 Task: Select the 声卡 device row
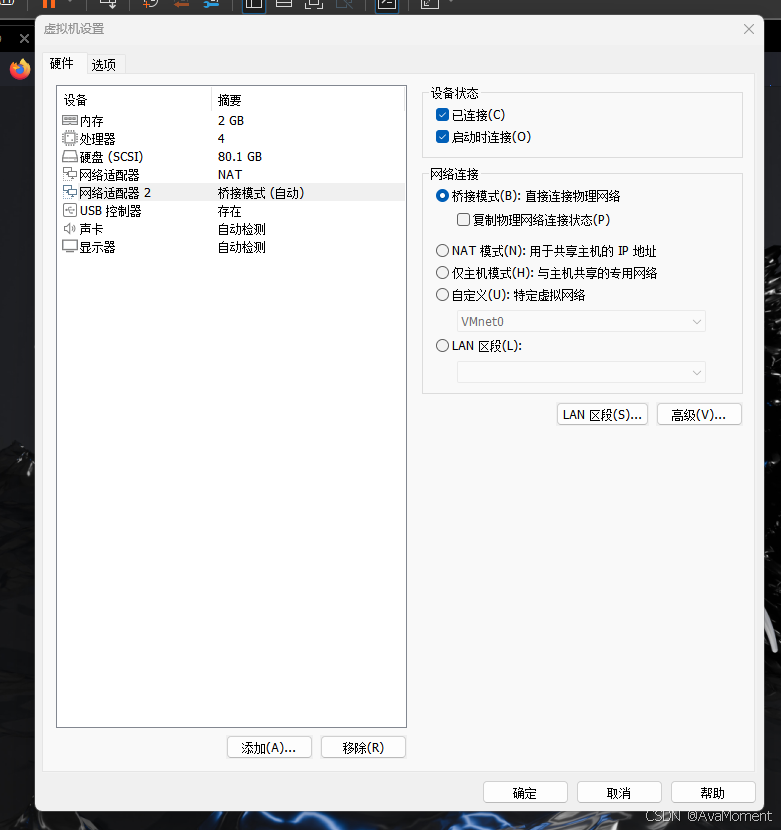[231, 229]
